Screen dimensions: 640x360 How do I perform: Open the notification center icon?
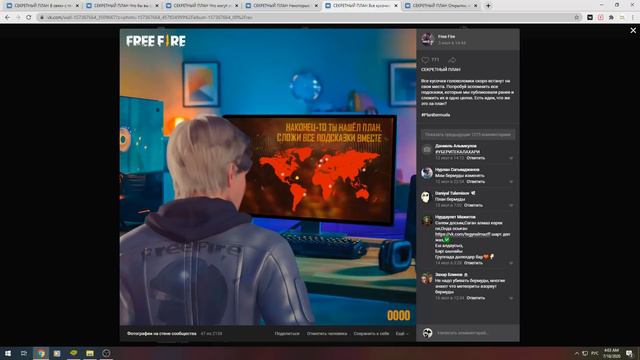point(629,353)
